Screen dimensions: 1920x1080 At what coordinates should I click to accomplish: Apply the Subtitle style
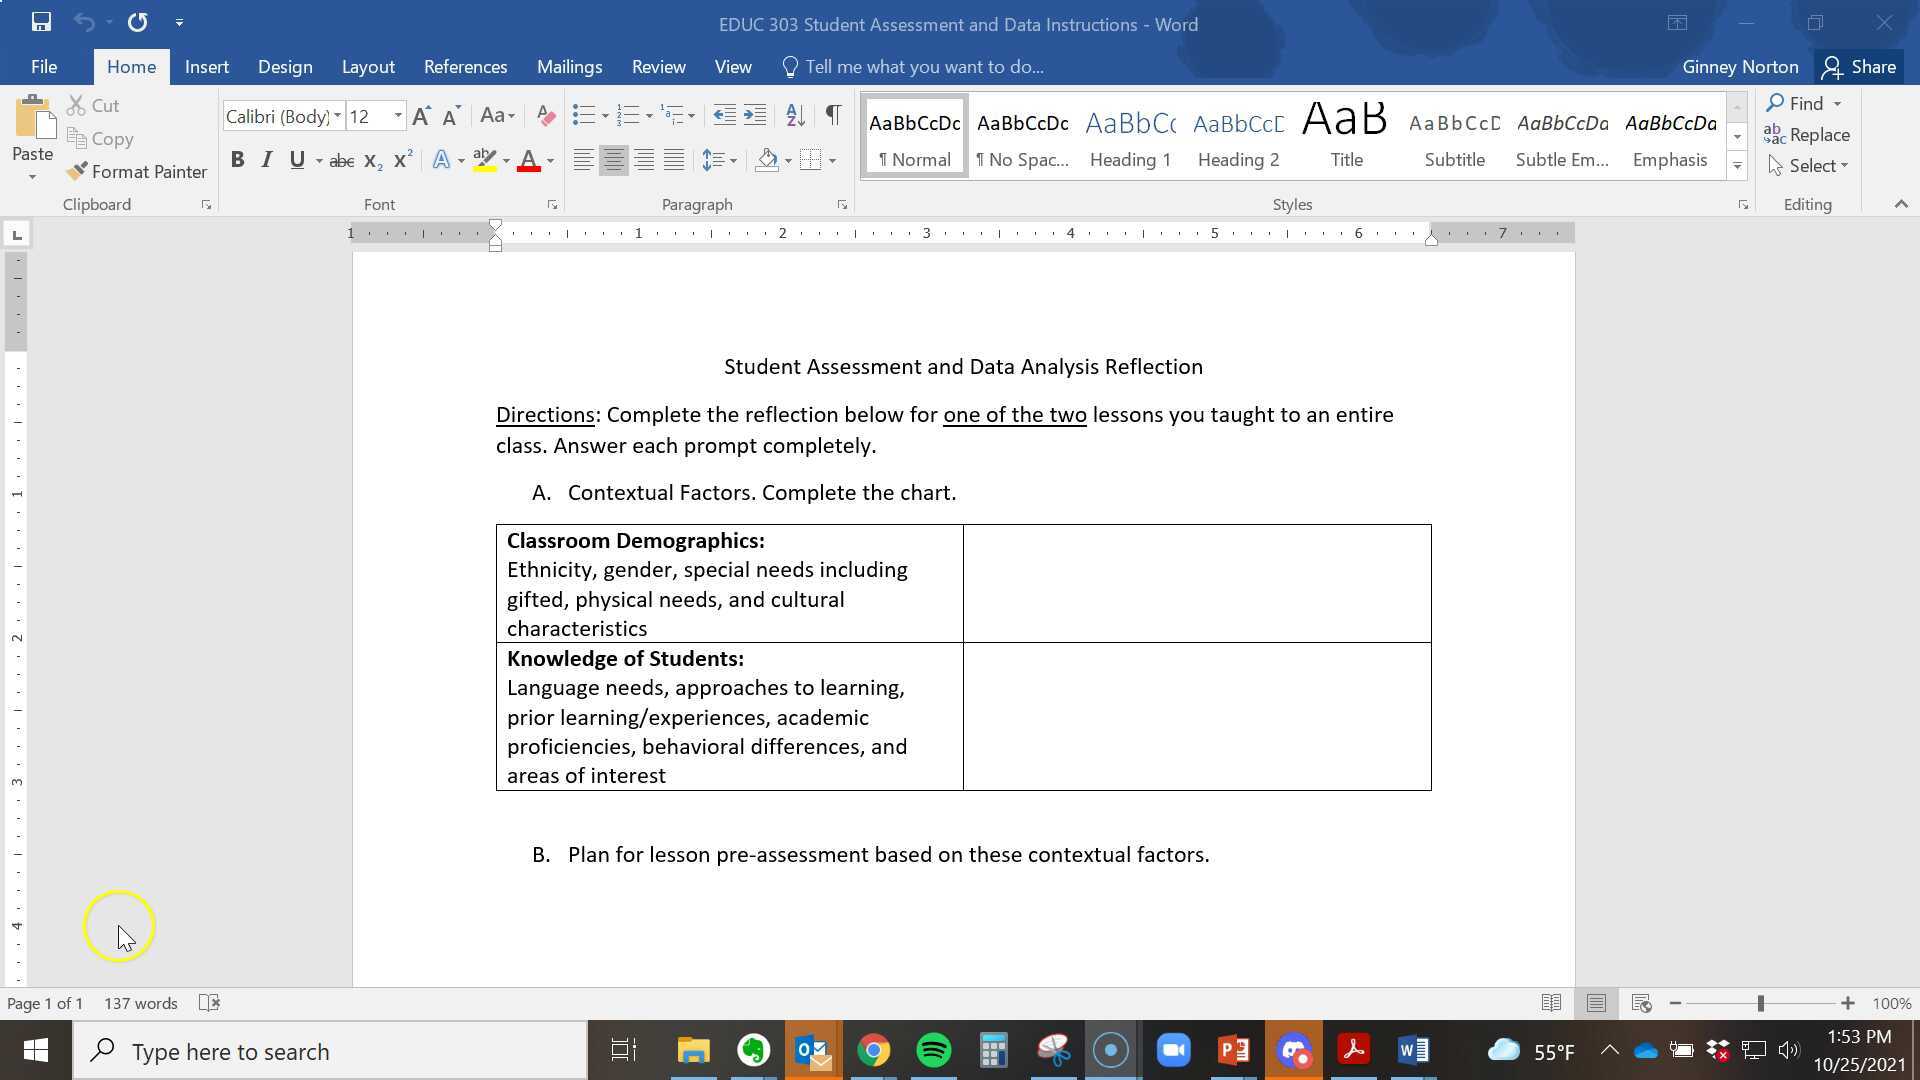pos(1454,135)
